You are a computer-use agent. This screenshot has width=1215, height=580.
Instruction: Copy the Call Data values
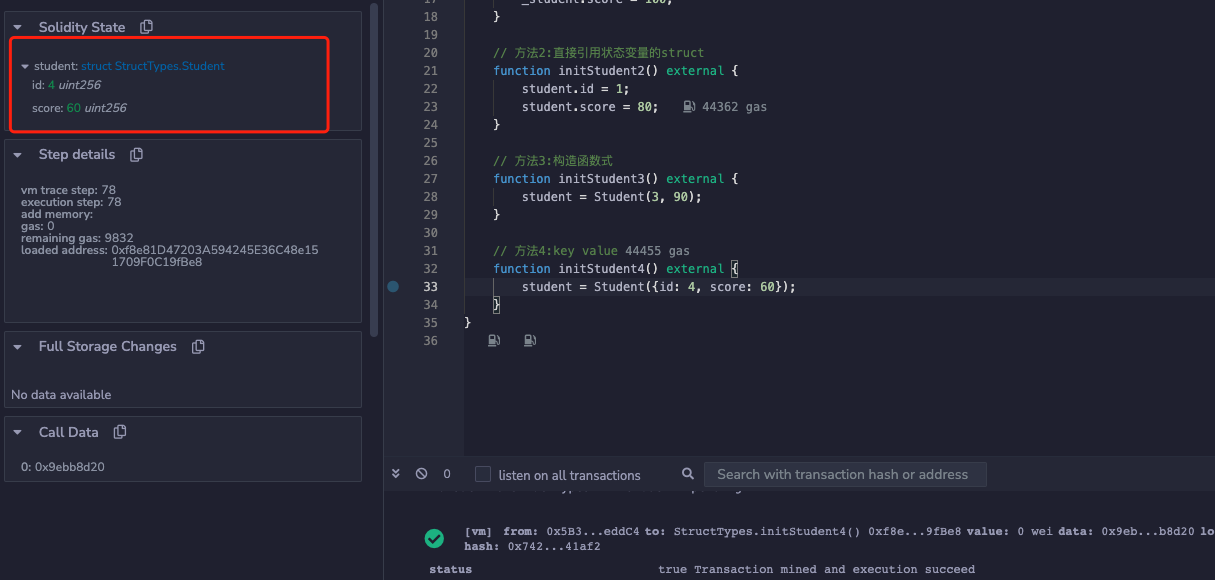[120, 433]
